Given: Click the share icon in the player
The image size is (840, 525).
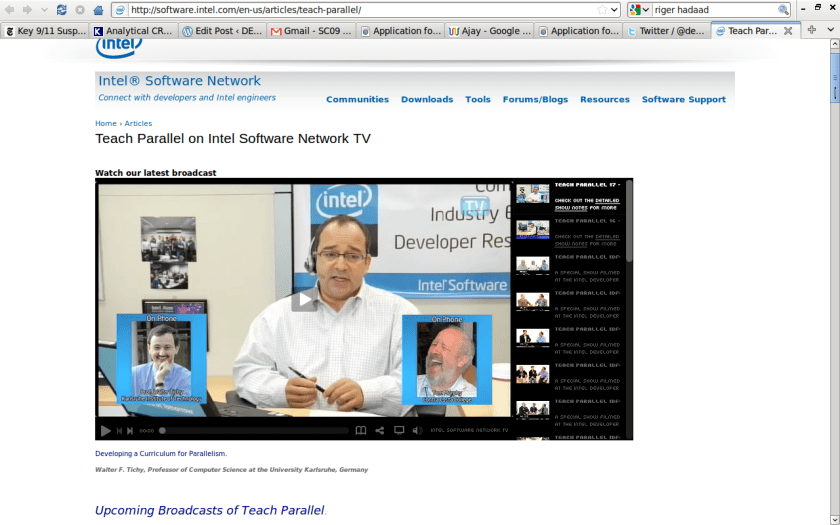Looking at the screenshot, I should 380,431.
